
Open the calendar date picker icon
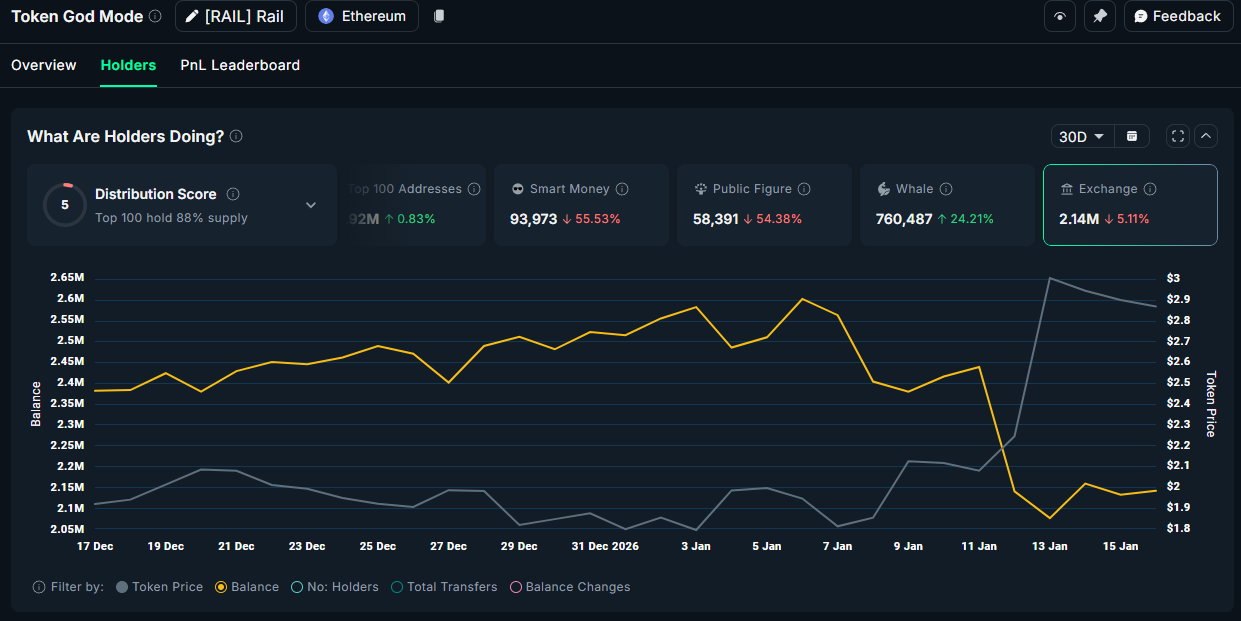(1132, 136)
